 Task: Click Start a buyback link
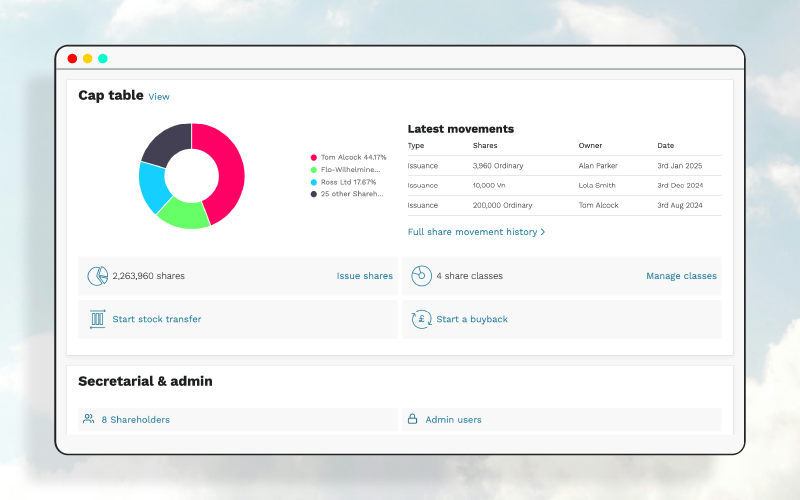pos(472,319)
